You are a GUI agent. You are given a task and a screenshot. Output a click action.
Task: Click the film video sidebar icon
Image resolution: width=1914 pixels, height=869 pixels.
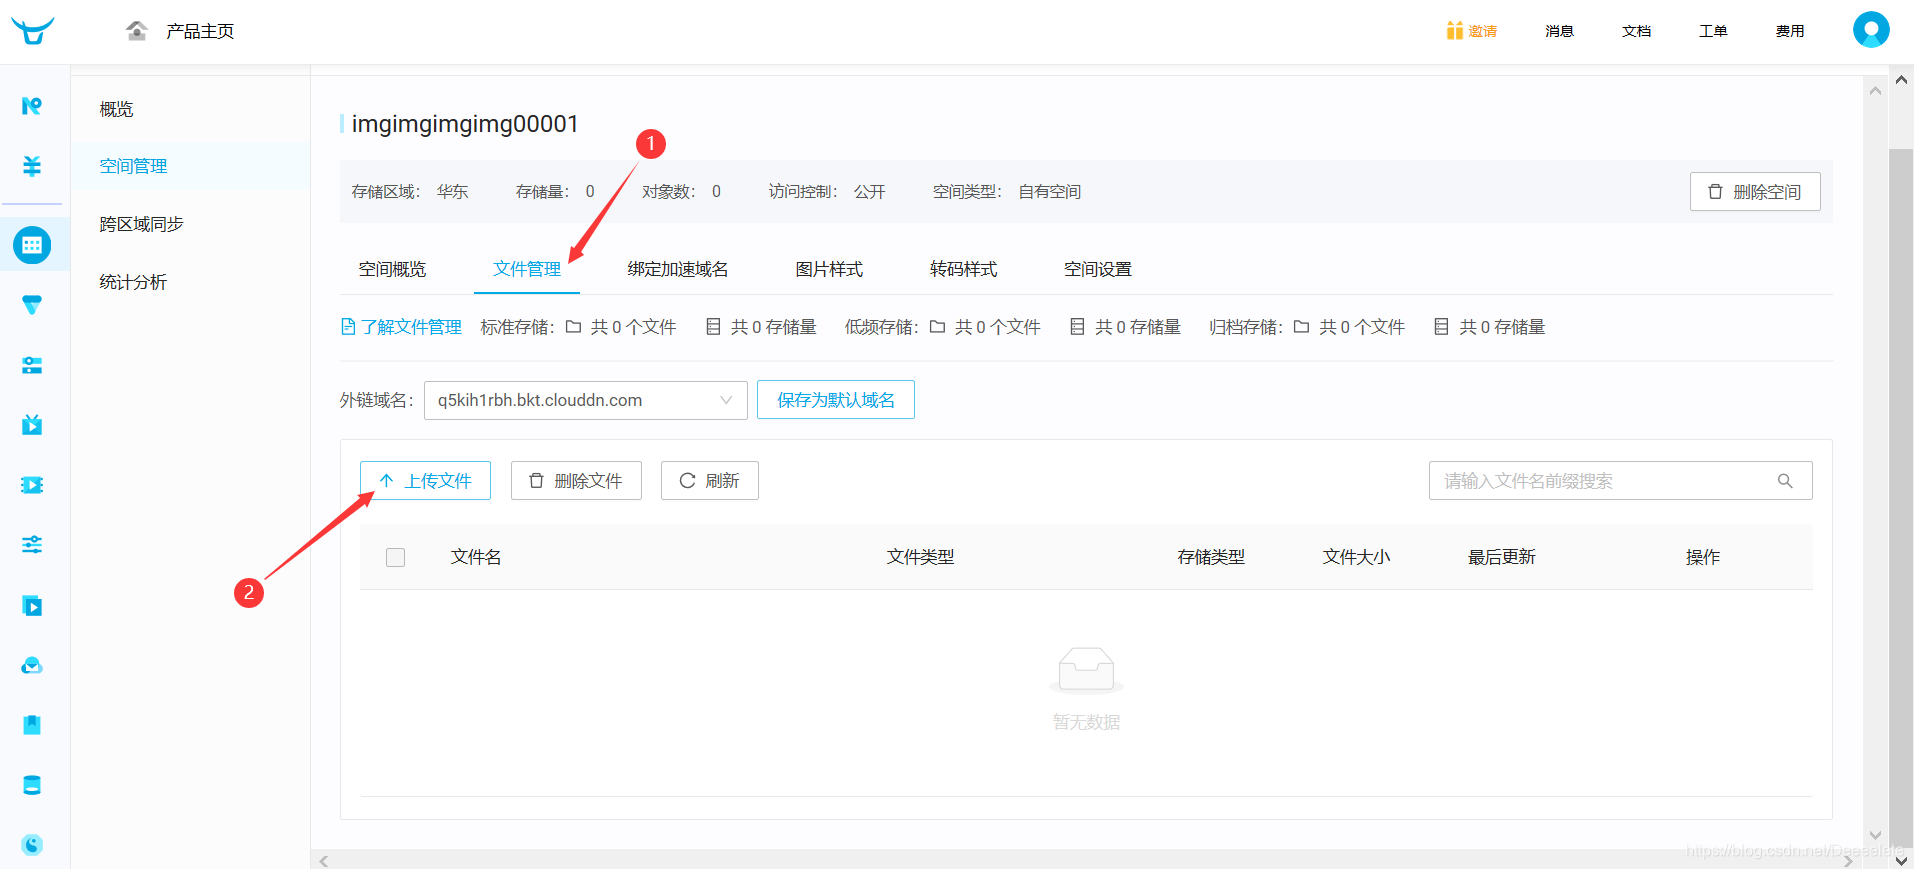point(32,485)
